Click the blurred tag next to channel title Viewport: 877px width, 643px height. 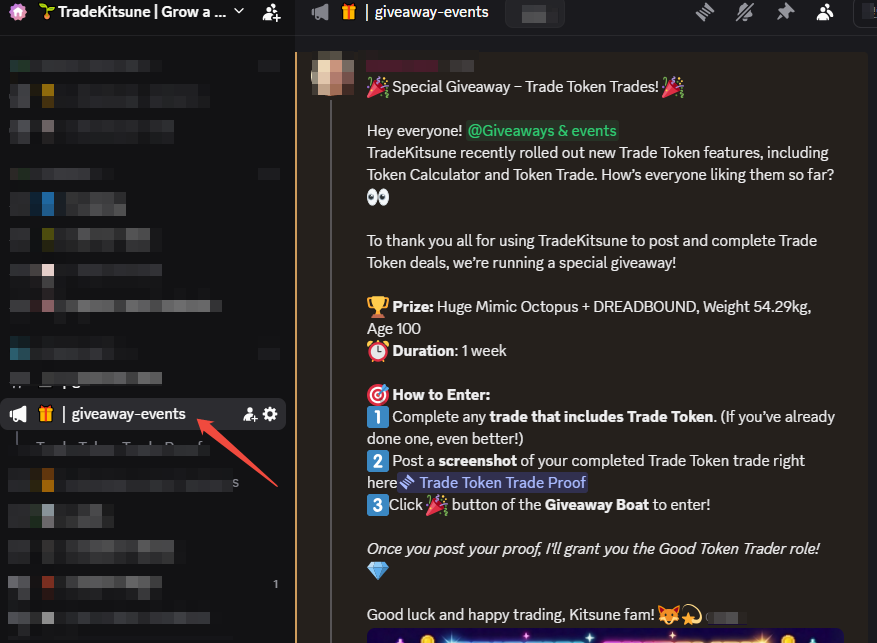pyautogui.click(x=534, y=14)
